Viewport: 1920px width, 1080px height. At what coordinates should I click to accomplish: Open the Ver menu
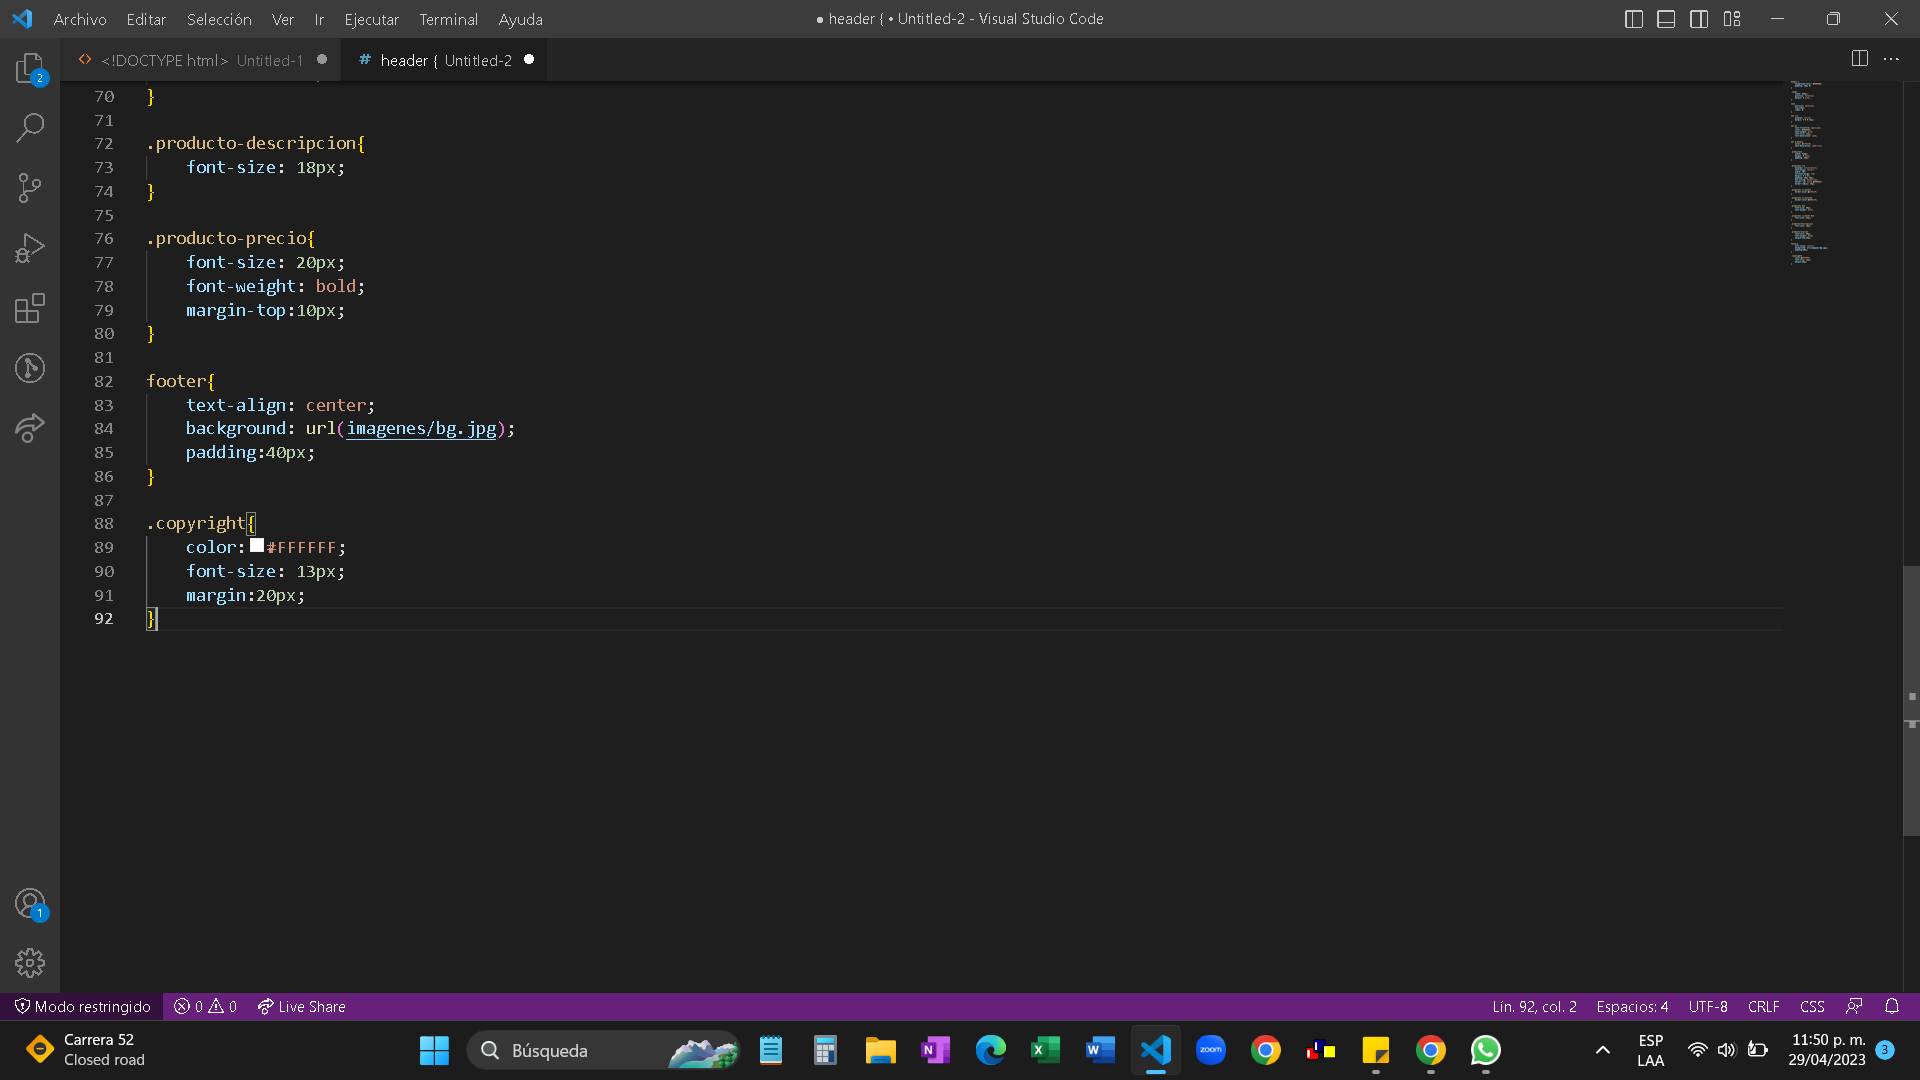pyautogui.click(x=283, y=19)
